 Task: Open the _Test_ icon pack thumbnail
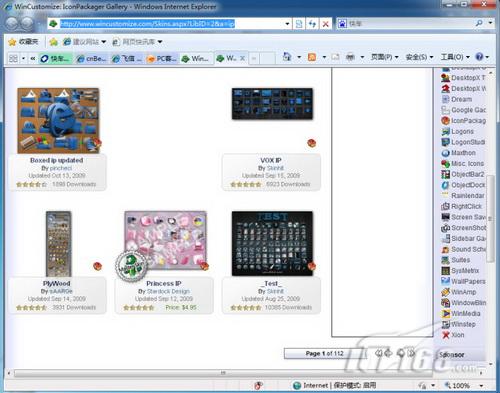pyautogui.click(x=272, y=243)
